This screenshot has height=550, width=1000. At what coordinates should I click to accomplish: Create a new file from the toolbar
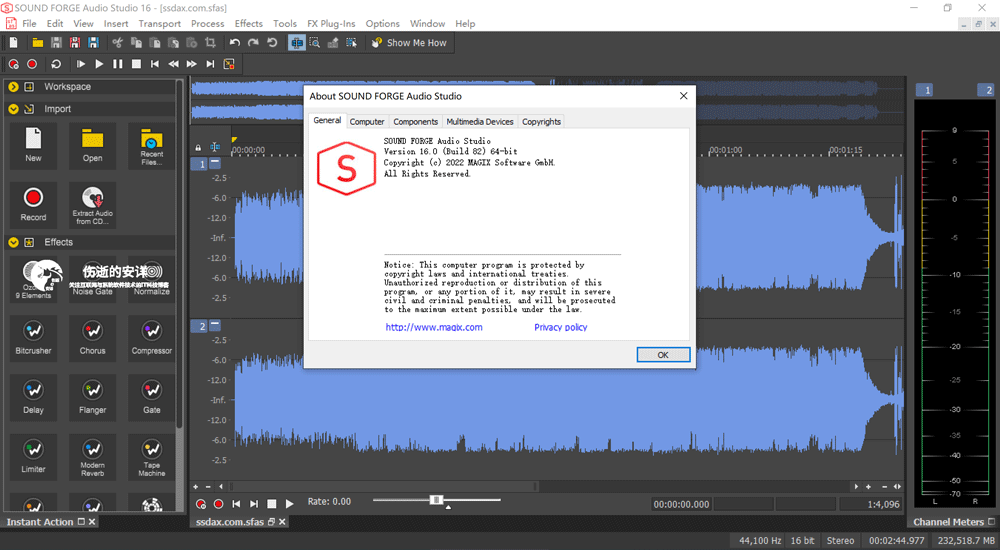[13, 43]
